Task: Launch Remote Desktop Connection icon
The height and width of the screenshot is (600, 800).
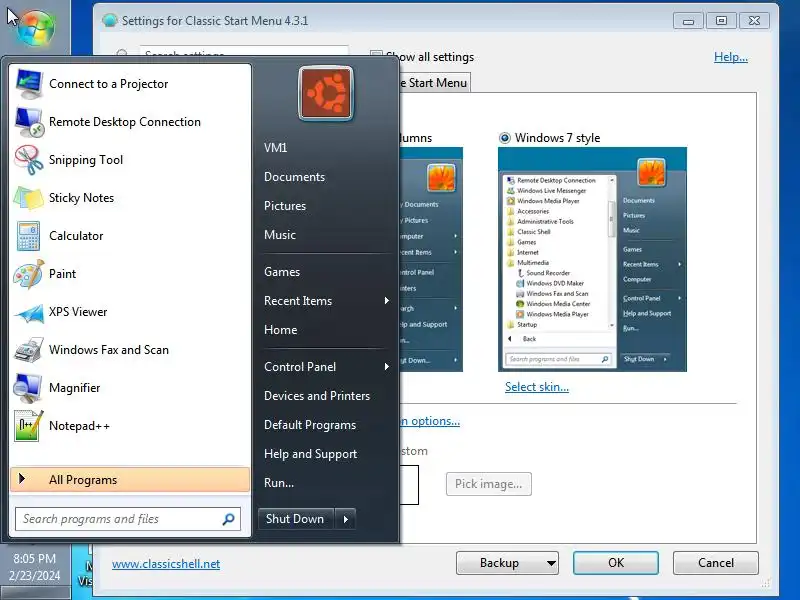Action: click(29, 122)
